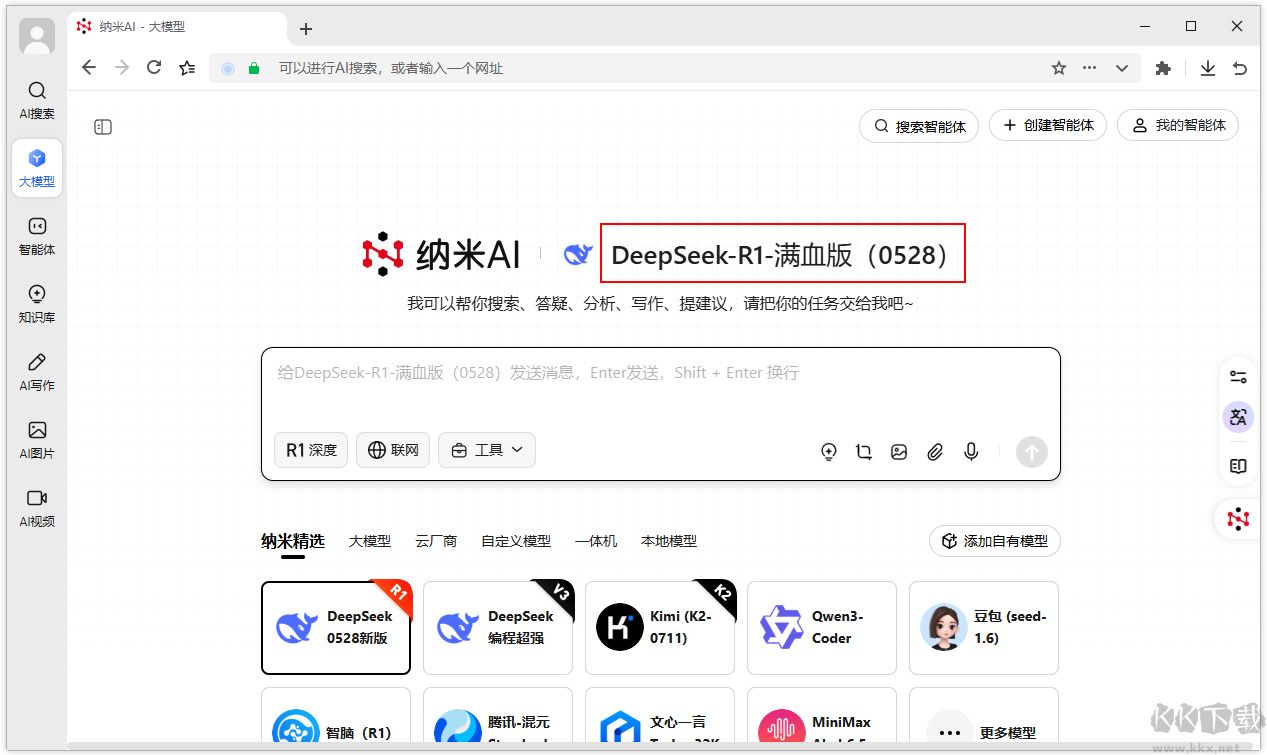This screenshot has height=755, width=1267.
Task: Open the AI视频 tool
Action: (36, 508)
